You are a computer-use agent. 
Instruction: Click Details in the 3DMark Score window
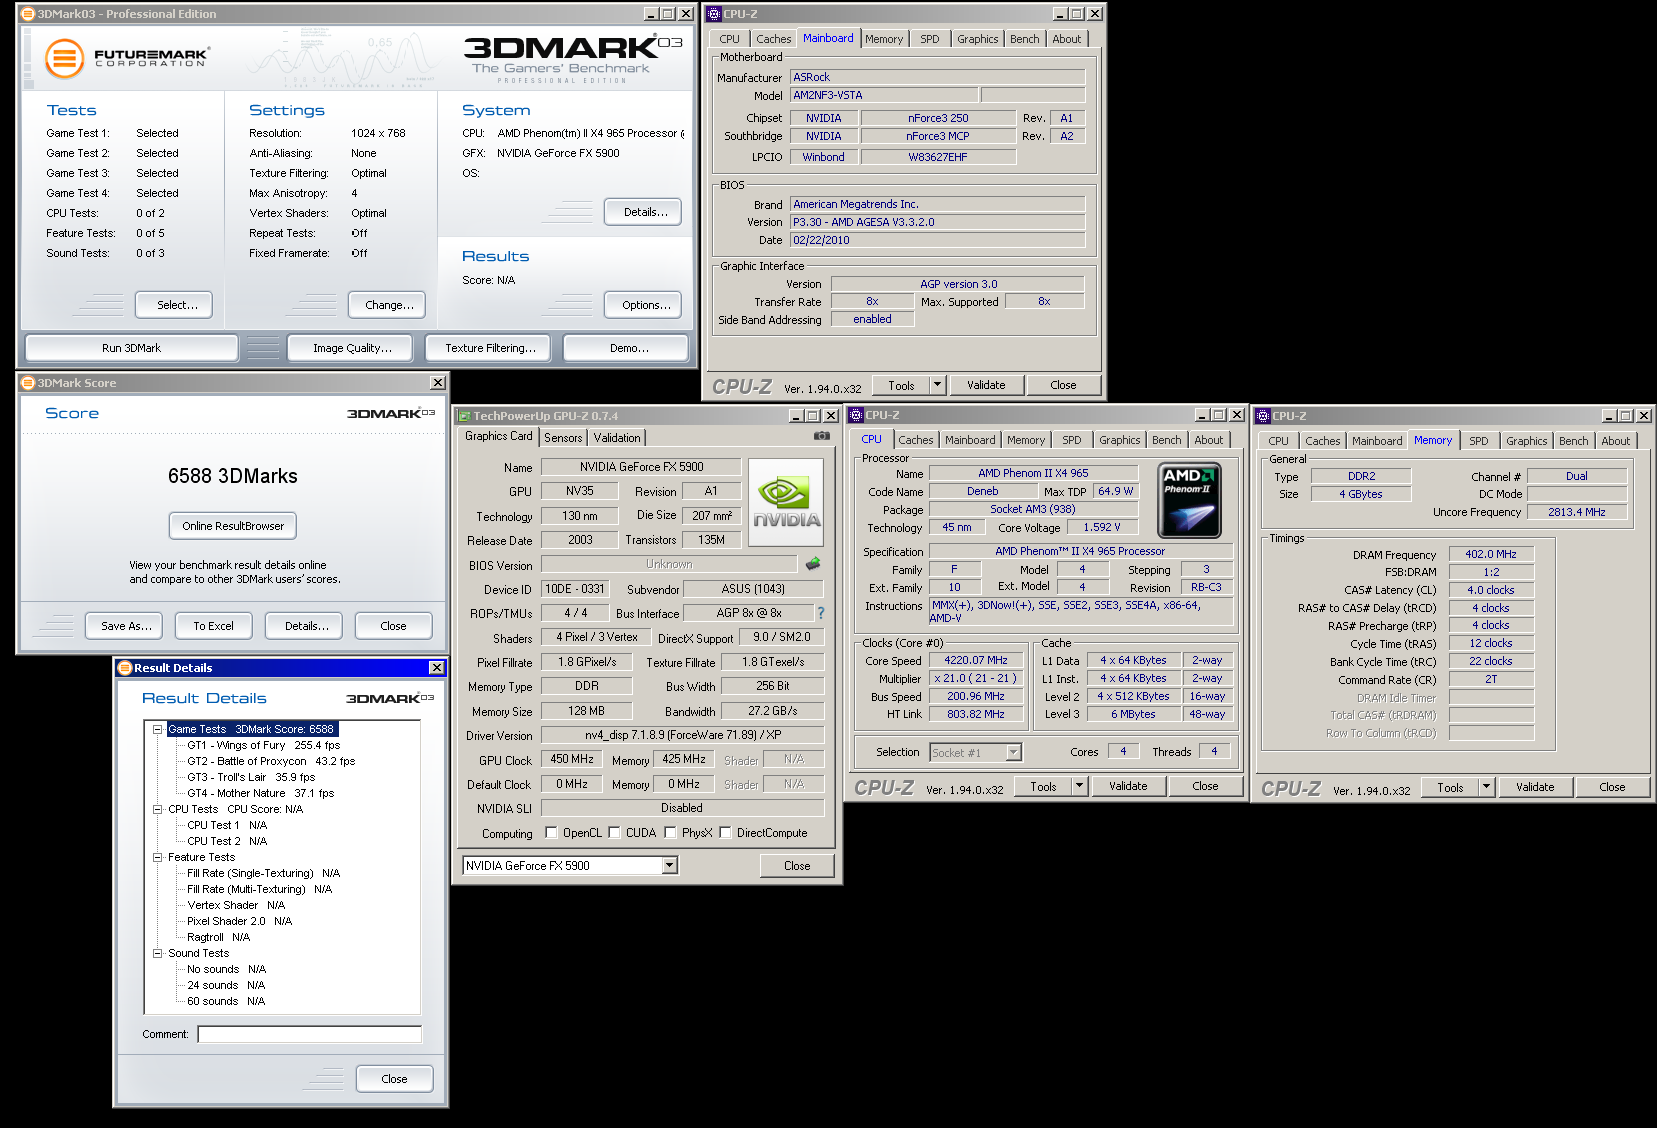306,626
